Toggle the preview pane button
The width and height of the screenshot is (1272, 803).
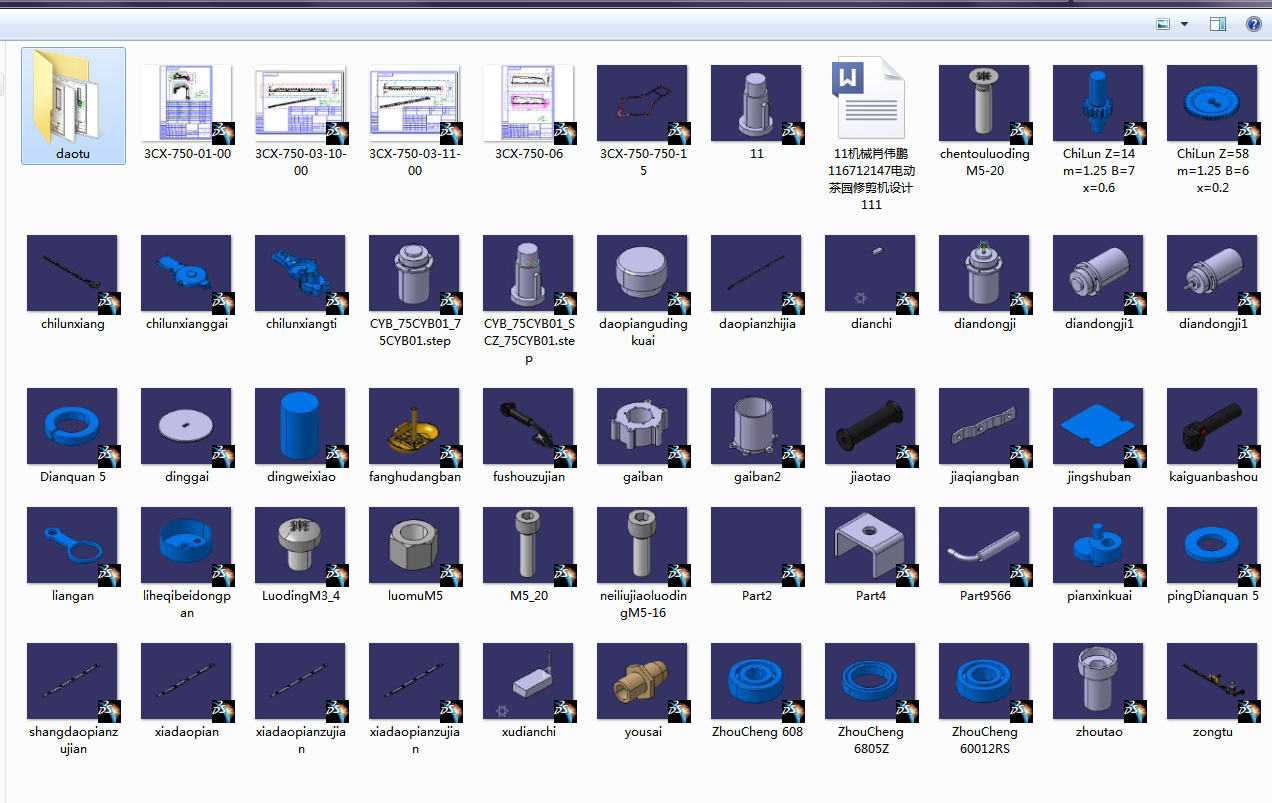click(x=1218, y=24)
